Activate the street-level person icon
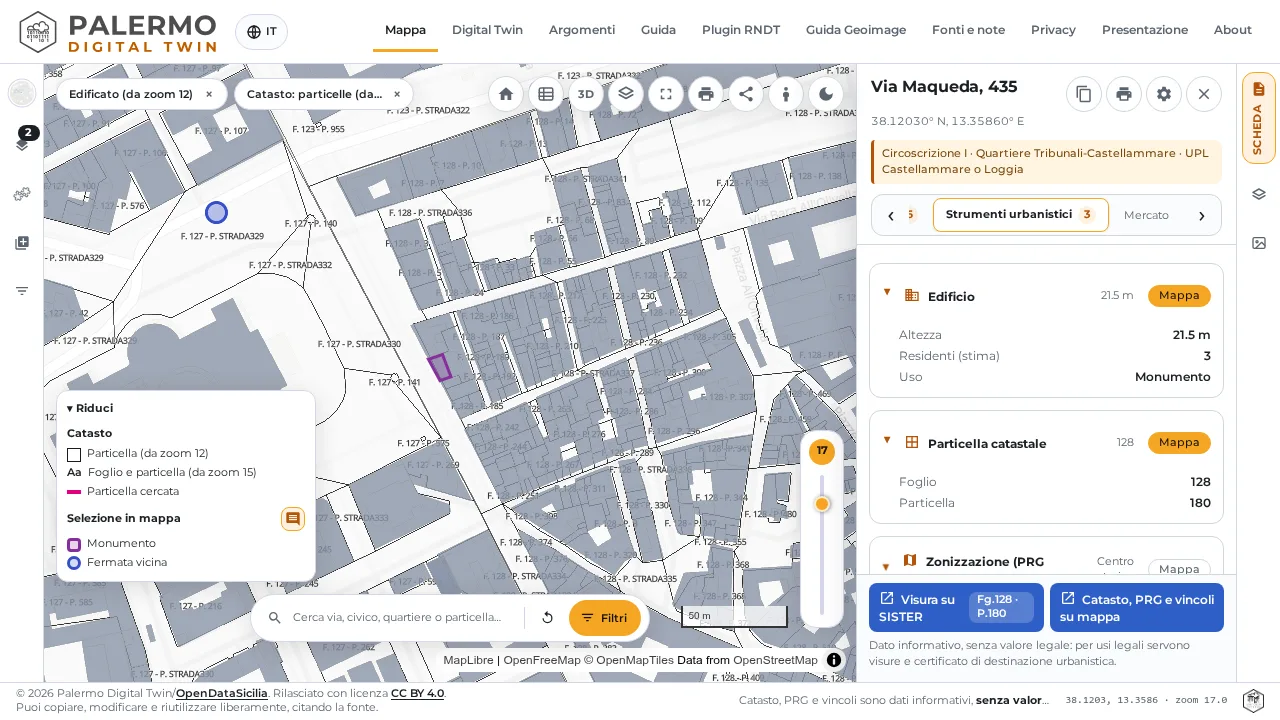Screen dimensions: 1280x720 [x=786, y=94]
